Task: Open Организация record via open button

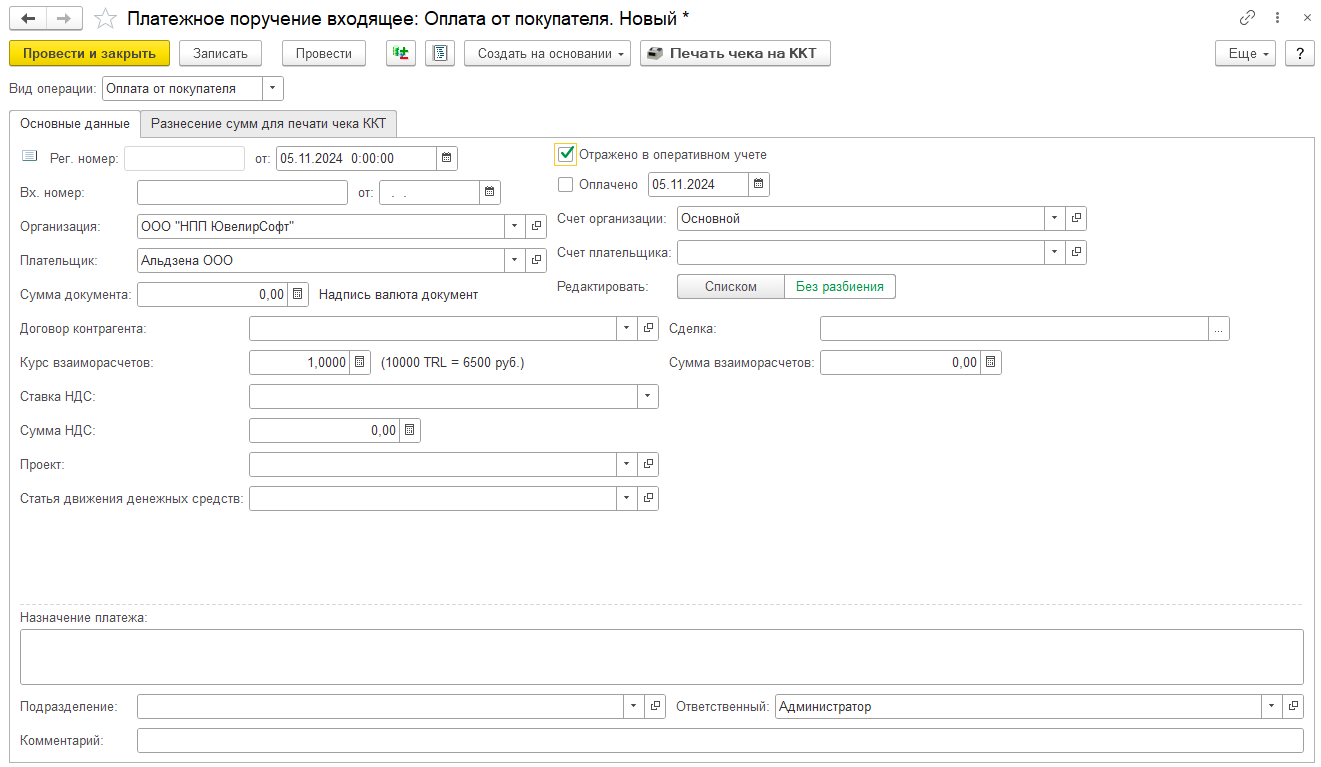Action: pyautogui.click(x=537, y=226)
